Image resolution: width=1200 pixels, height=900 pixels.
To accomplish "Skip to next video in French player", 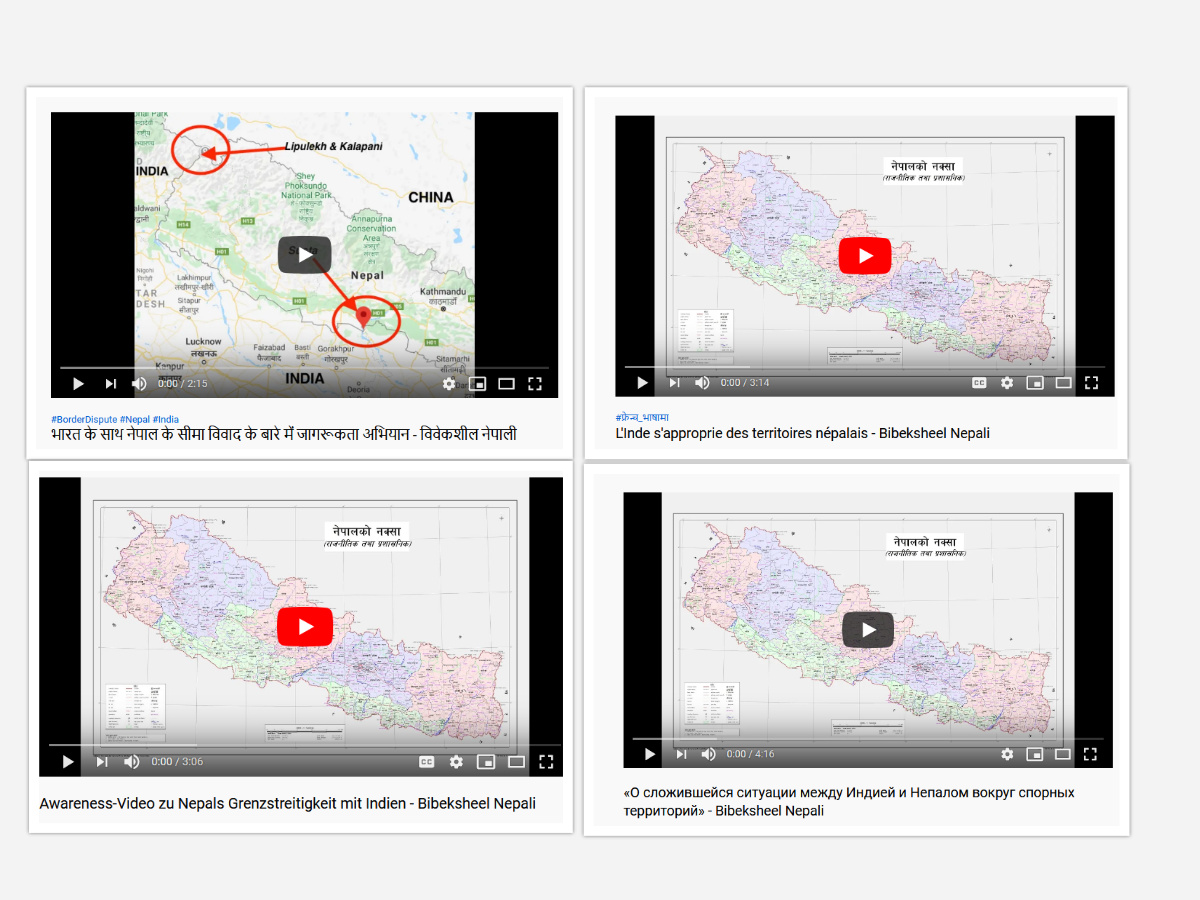I will [x=674, y=383].
